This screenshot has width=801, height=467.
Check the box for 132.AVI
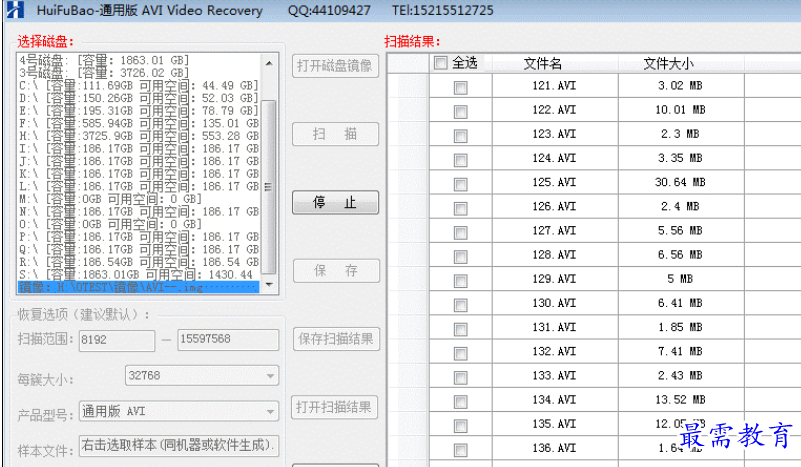tap(460, 354)
